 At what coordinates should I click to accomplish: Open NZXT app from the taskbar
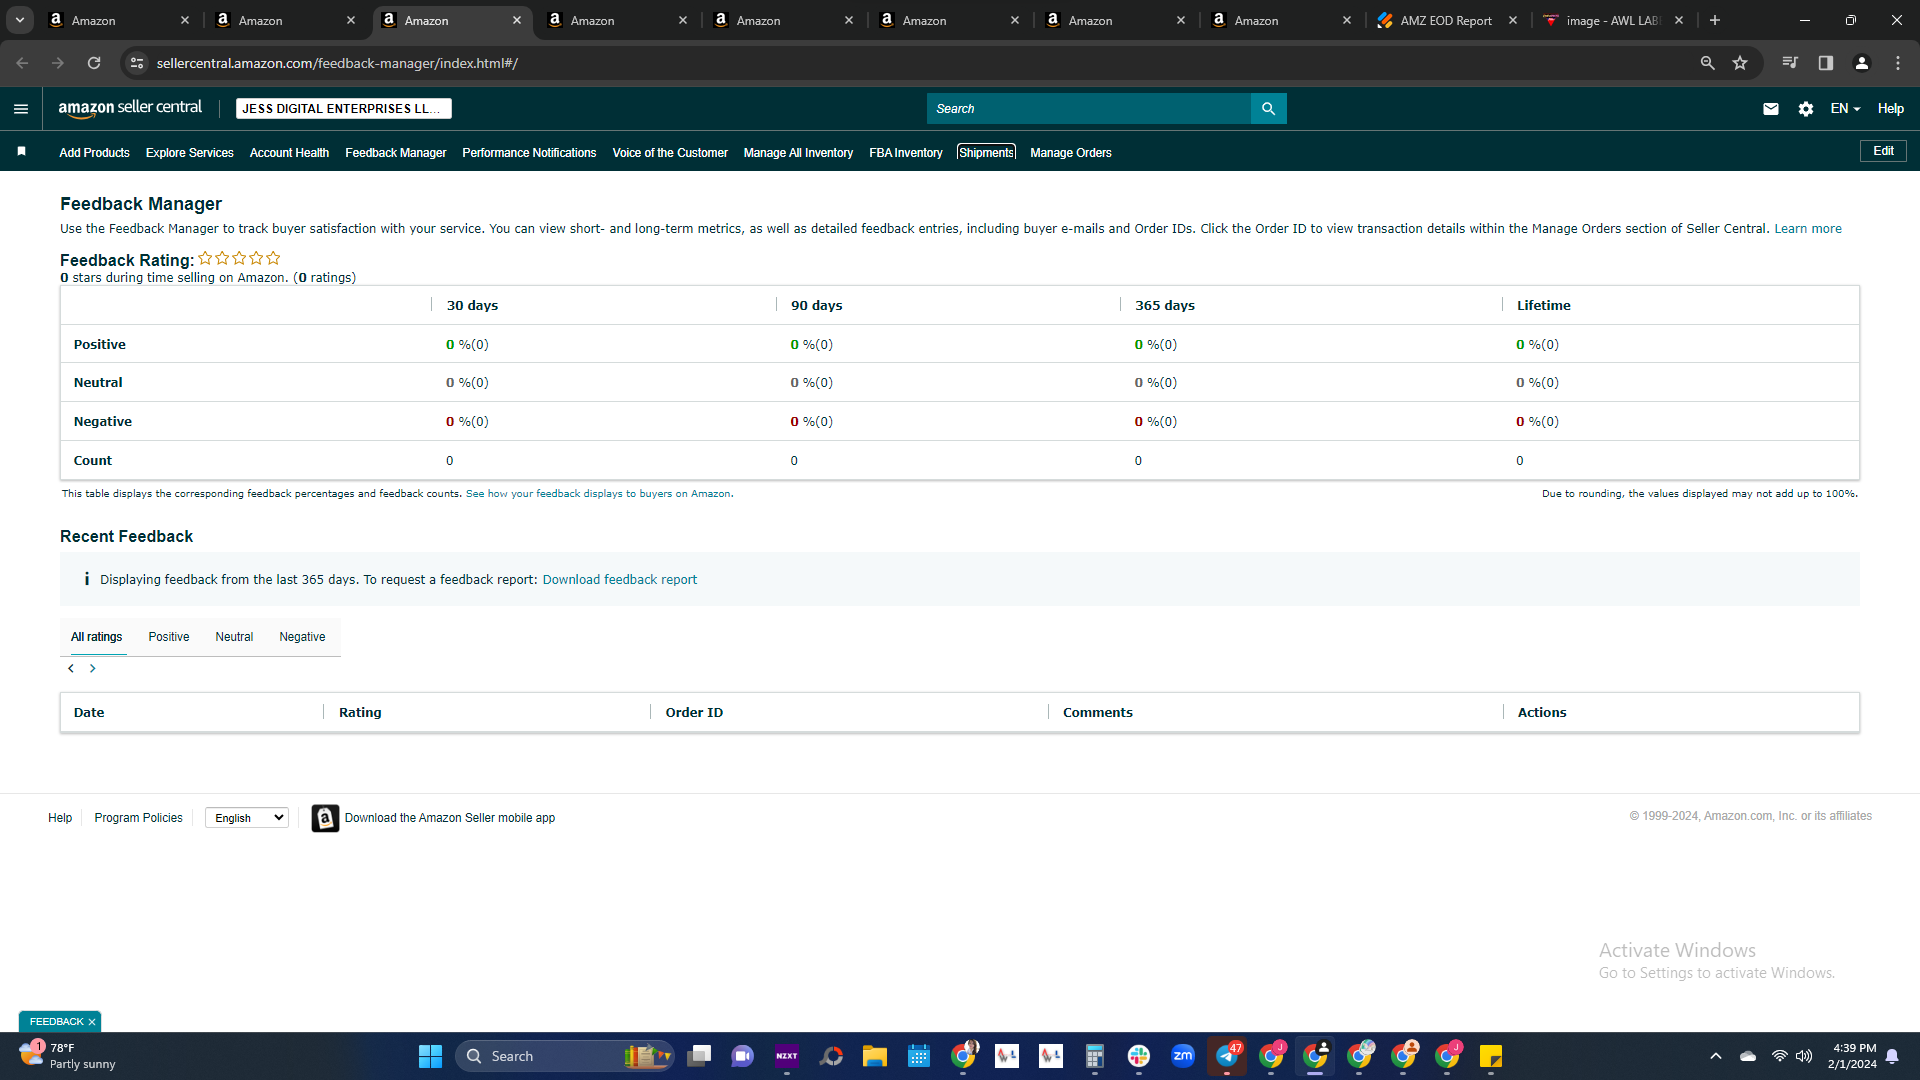[x=787, y=1056]
